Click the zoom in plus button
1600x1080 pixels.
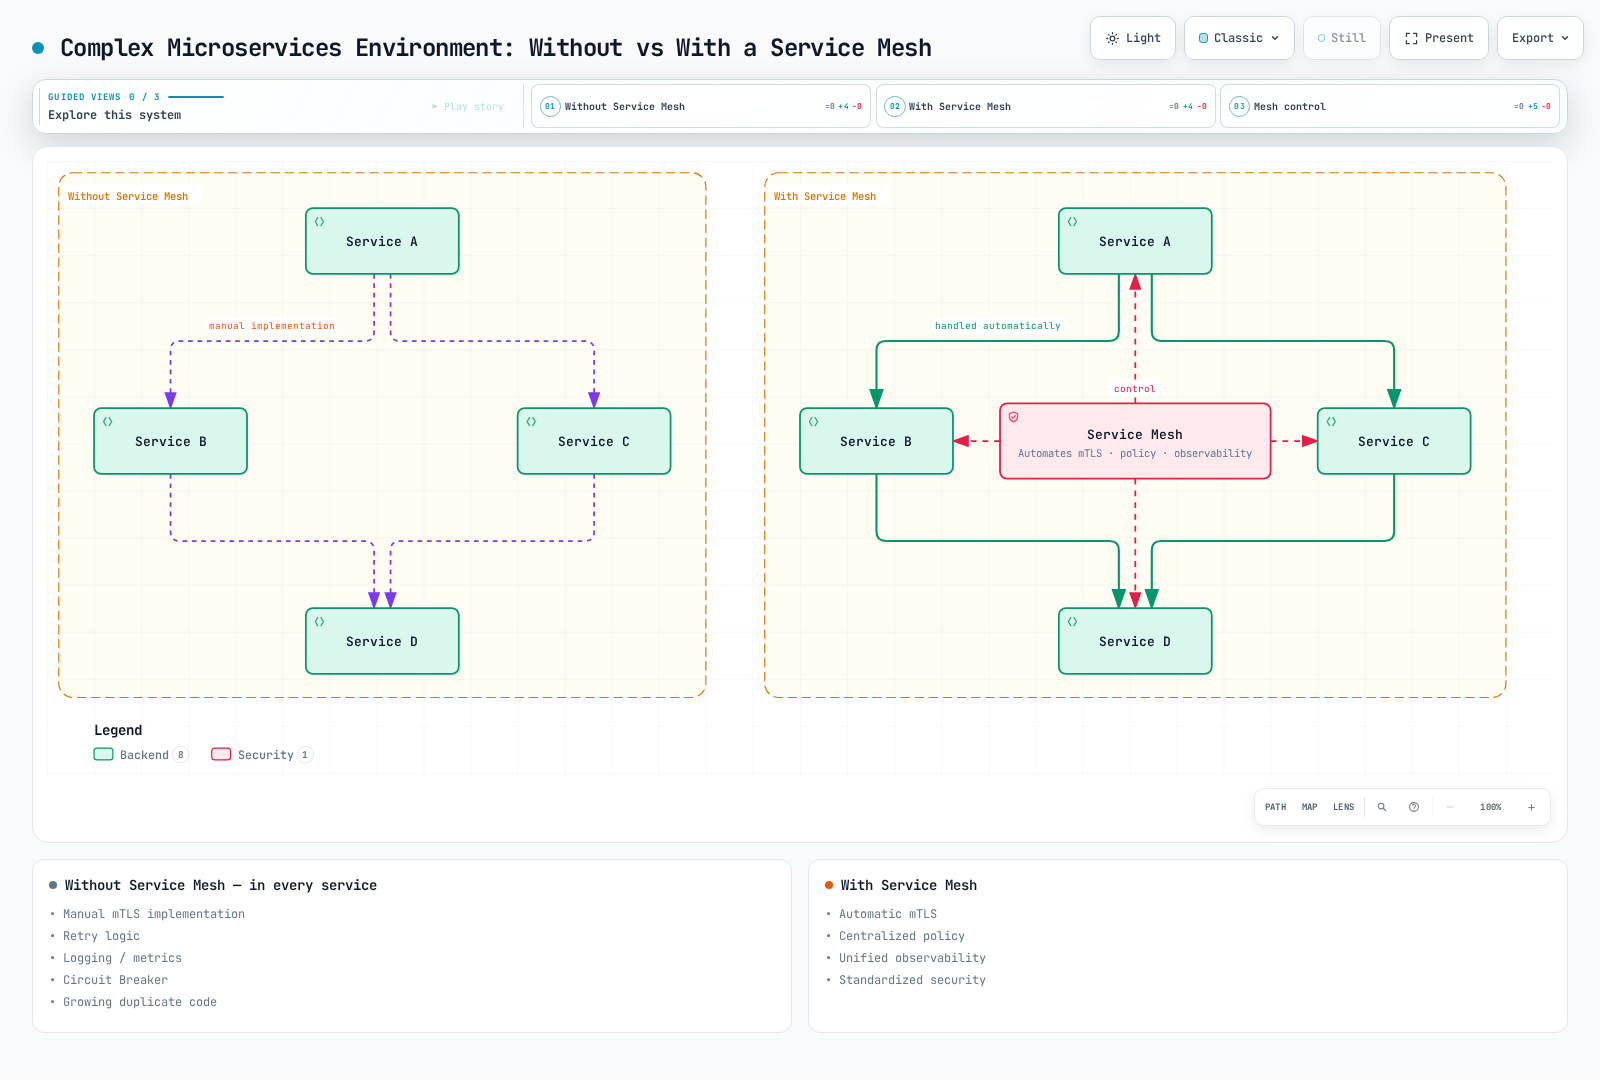click(1531, 807)
